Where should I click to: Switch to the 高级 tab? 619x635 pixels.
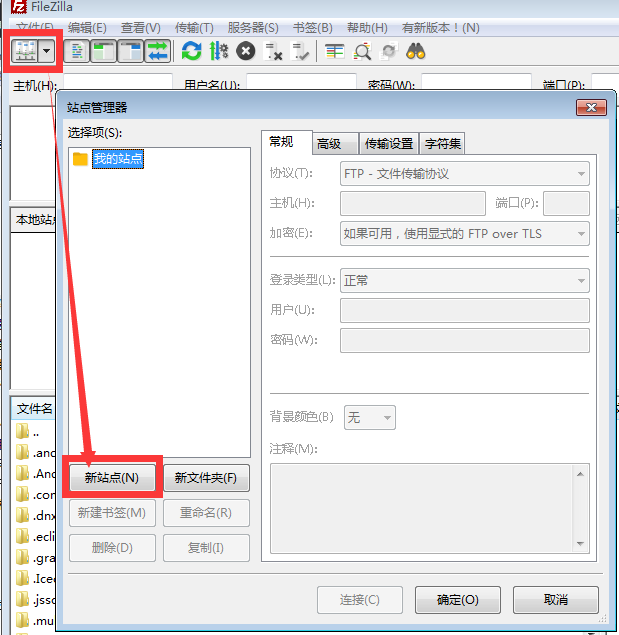tap(335, 143)
